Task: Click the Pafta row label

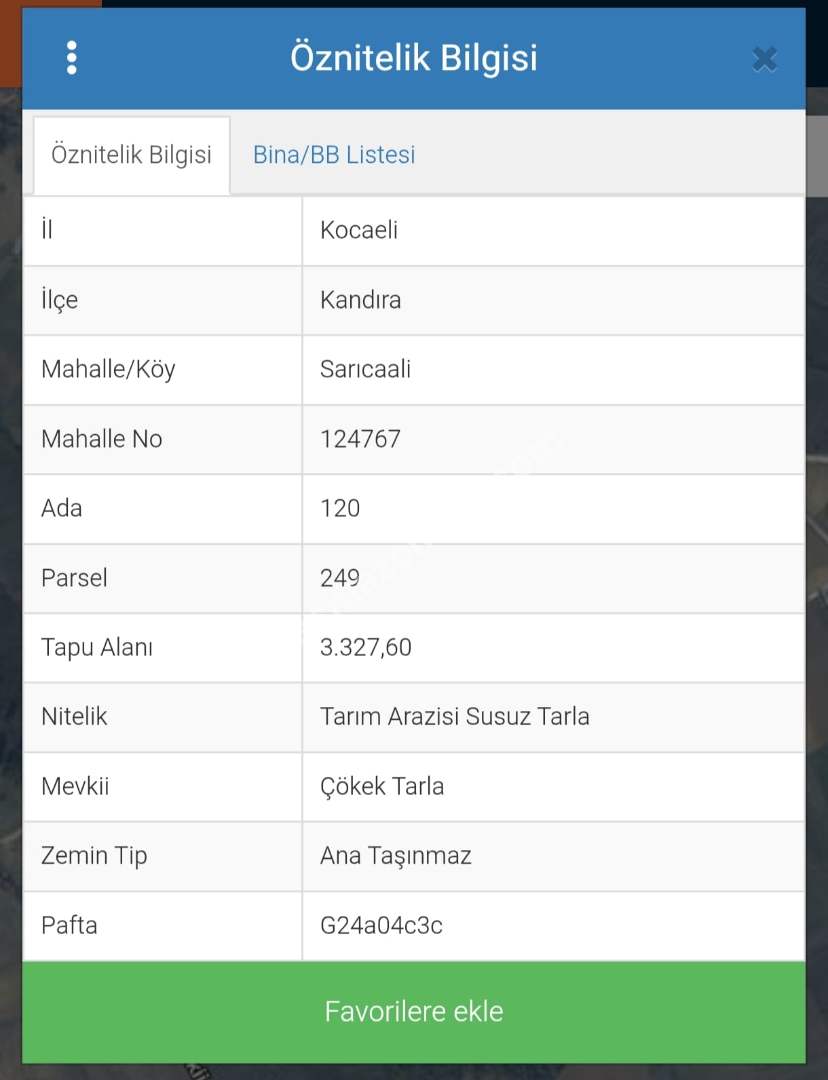Action: pyautogui.click(x=69, y=925)
